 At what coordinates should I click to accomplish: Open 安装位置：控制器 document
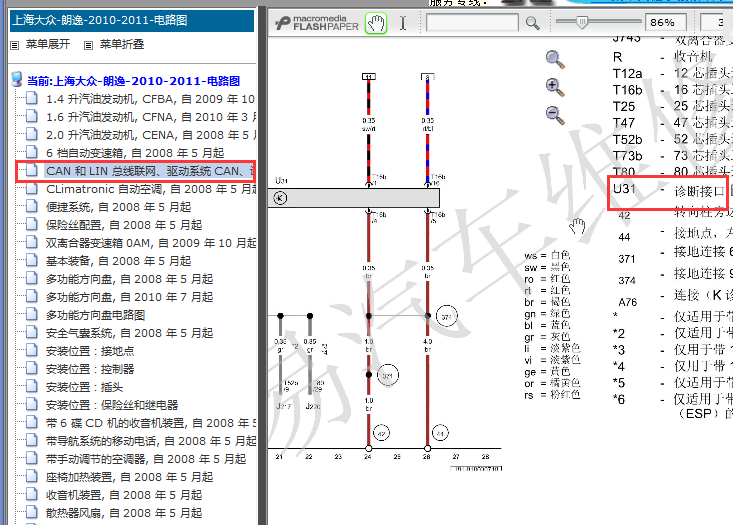[90, 369]
